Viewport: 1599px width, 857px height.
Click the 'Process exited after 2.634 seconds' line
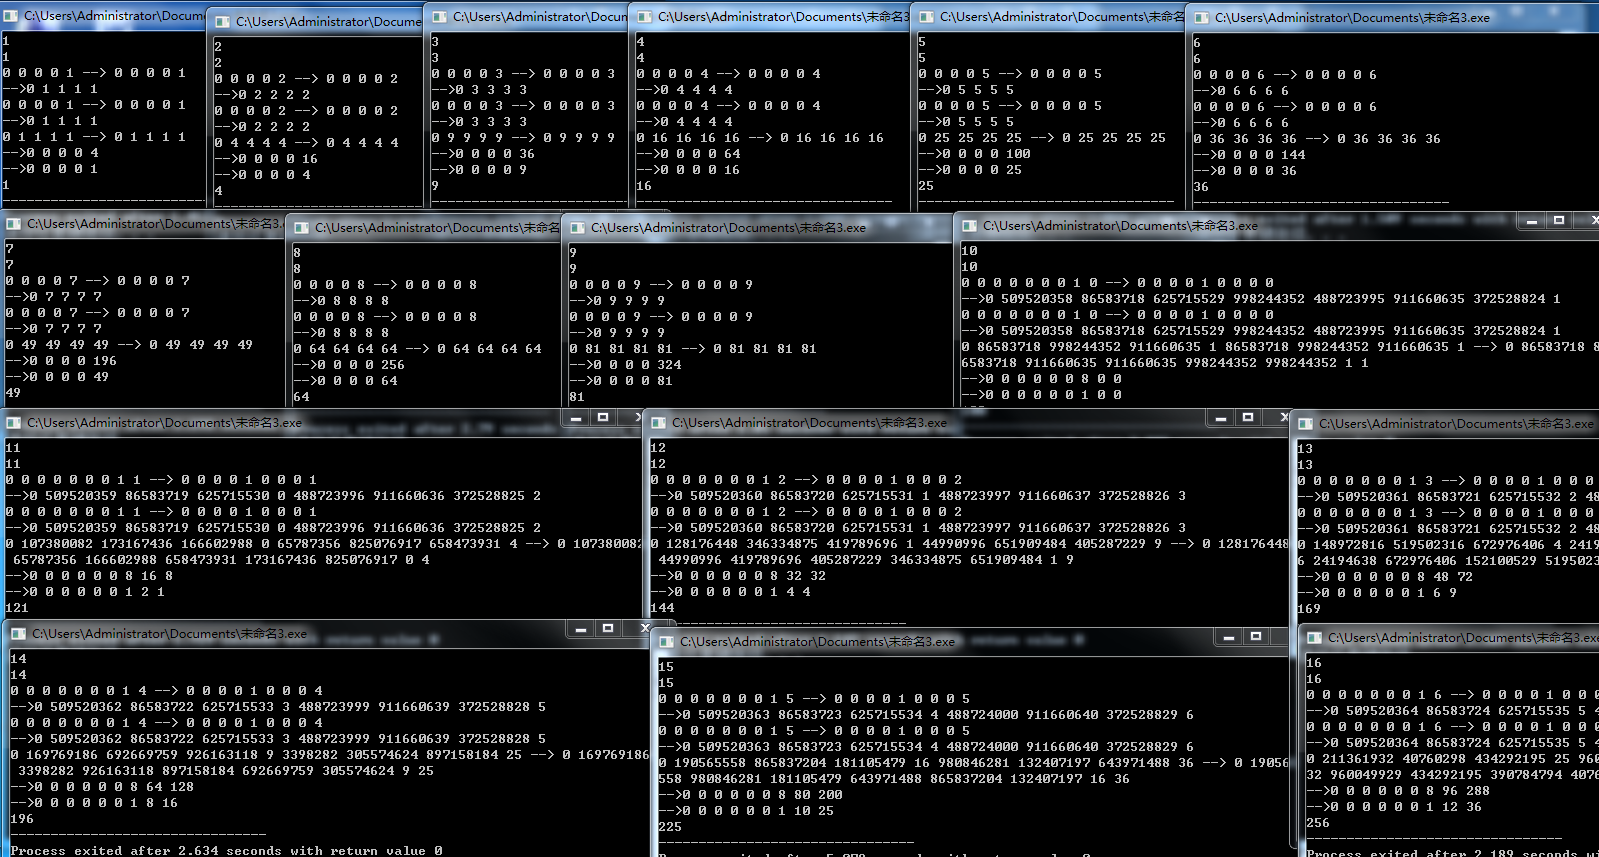[x=226, y=851]
